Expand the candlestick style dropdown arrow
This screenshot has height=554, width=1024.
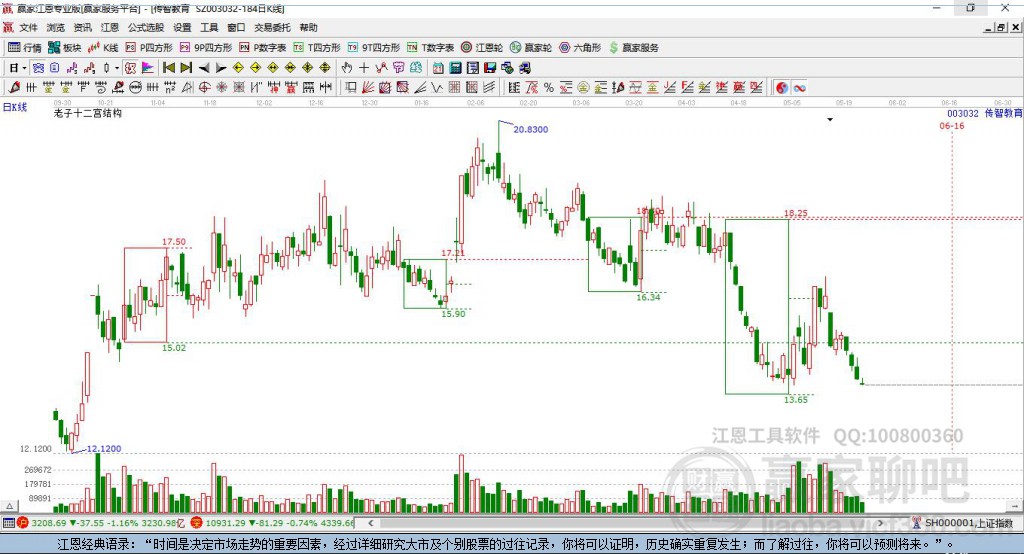pos(117,68)
